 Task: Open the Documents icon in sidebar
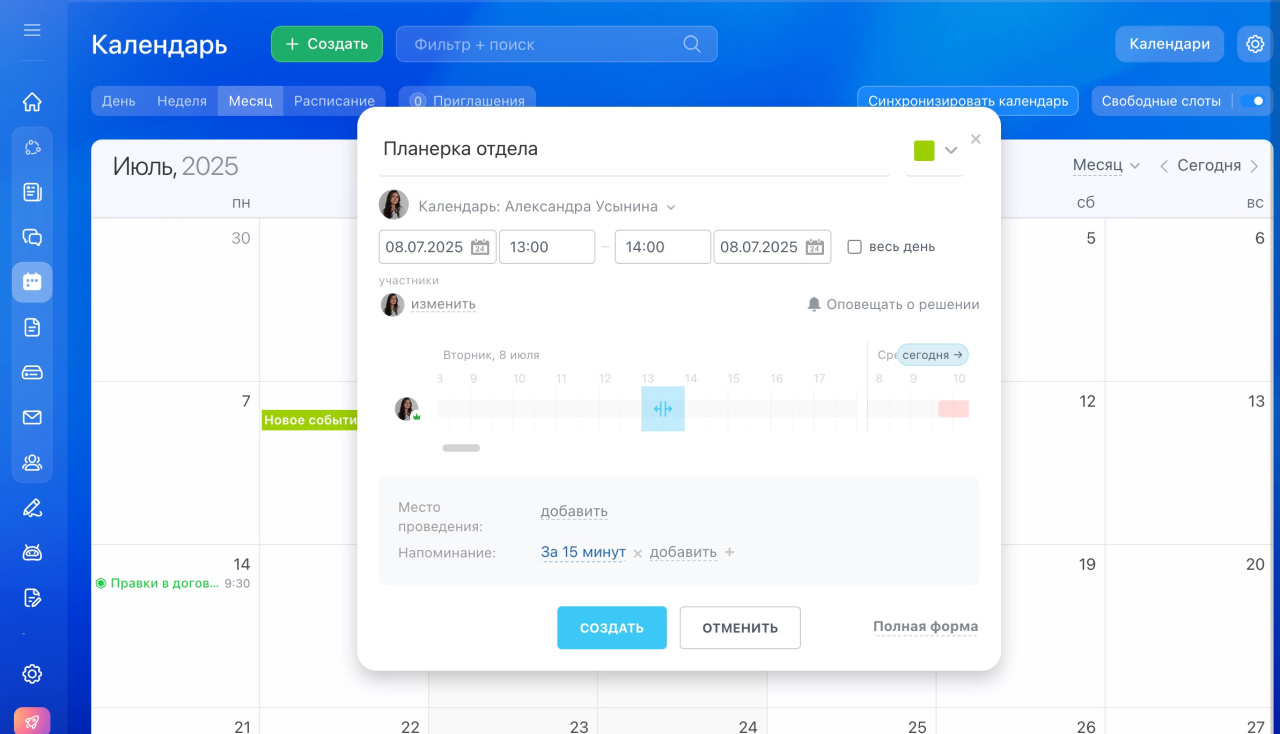click(32, 327)
